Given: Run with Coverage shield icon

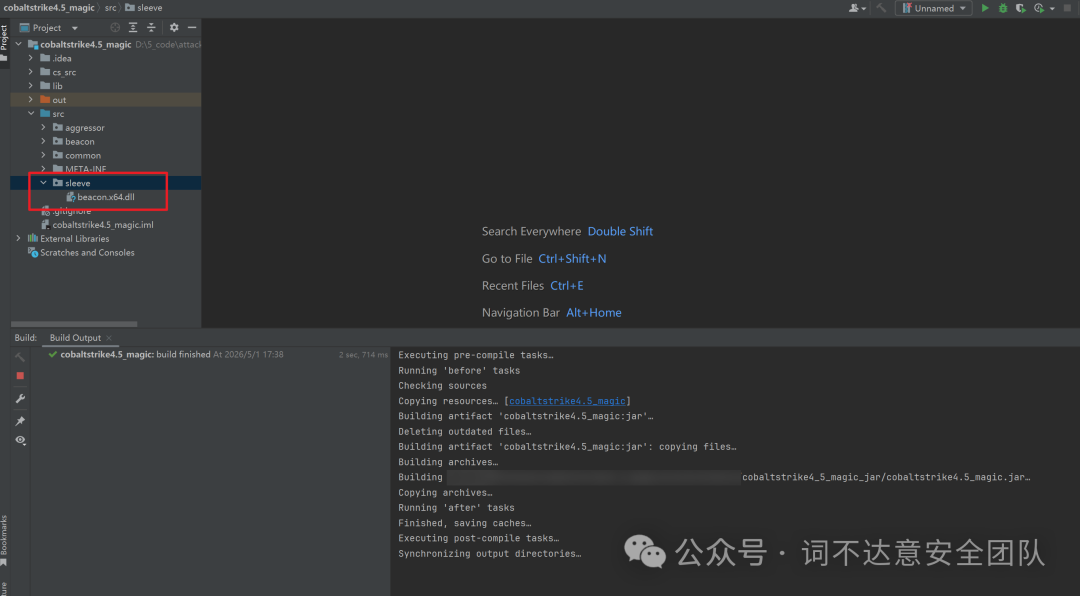Looking at the screenshot, I should tap(1021, 8).
